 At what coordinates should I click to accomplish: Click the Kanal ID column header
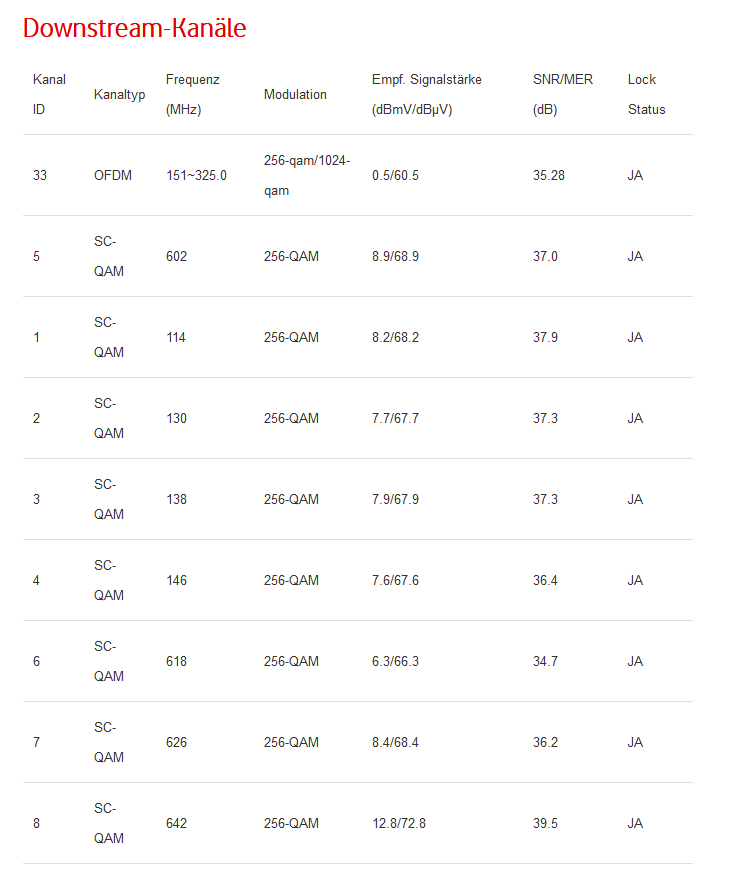click(x=49, y=94)
